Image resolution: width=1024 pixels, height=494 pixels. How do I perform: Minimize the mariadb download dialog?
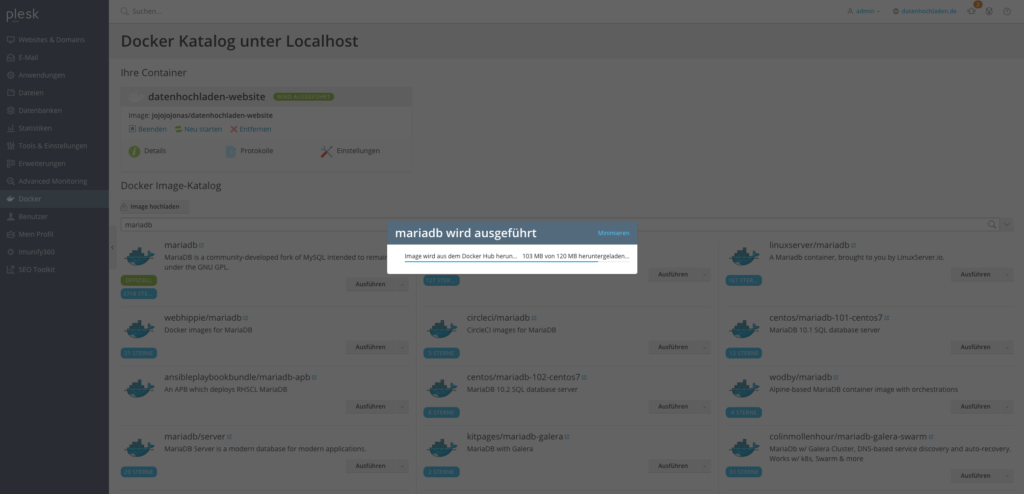613,233
